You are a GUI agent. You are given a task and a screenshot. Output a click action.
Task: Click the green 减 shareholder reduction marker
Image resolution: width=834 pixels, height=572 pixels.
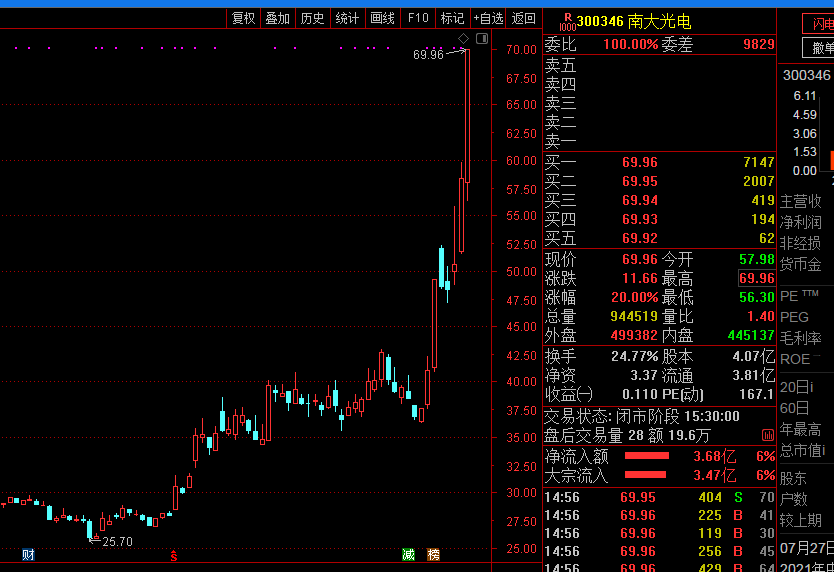pos(408,554)
